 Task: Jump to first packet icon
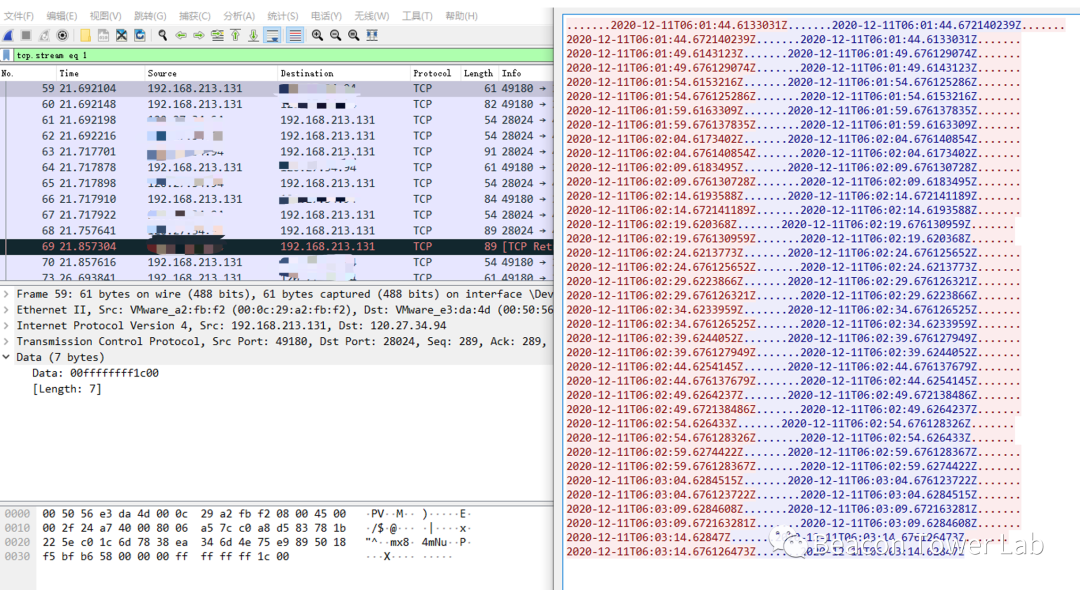pyautogui.click(x=236, y=35)
